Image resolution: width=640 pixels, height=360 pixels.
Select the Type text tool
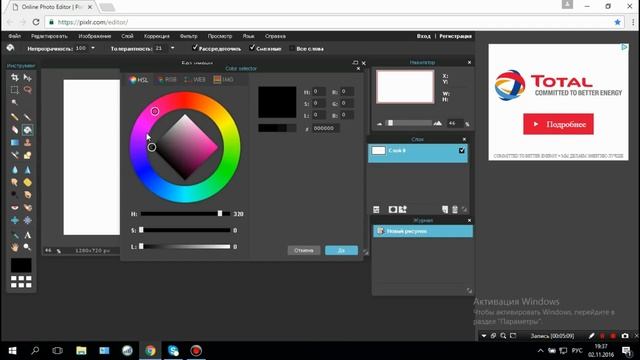pos(27,235)
